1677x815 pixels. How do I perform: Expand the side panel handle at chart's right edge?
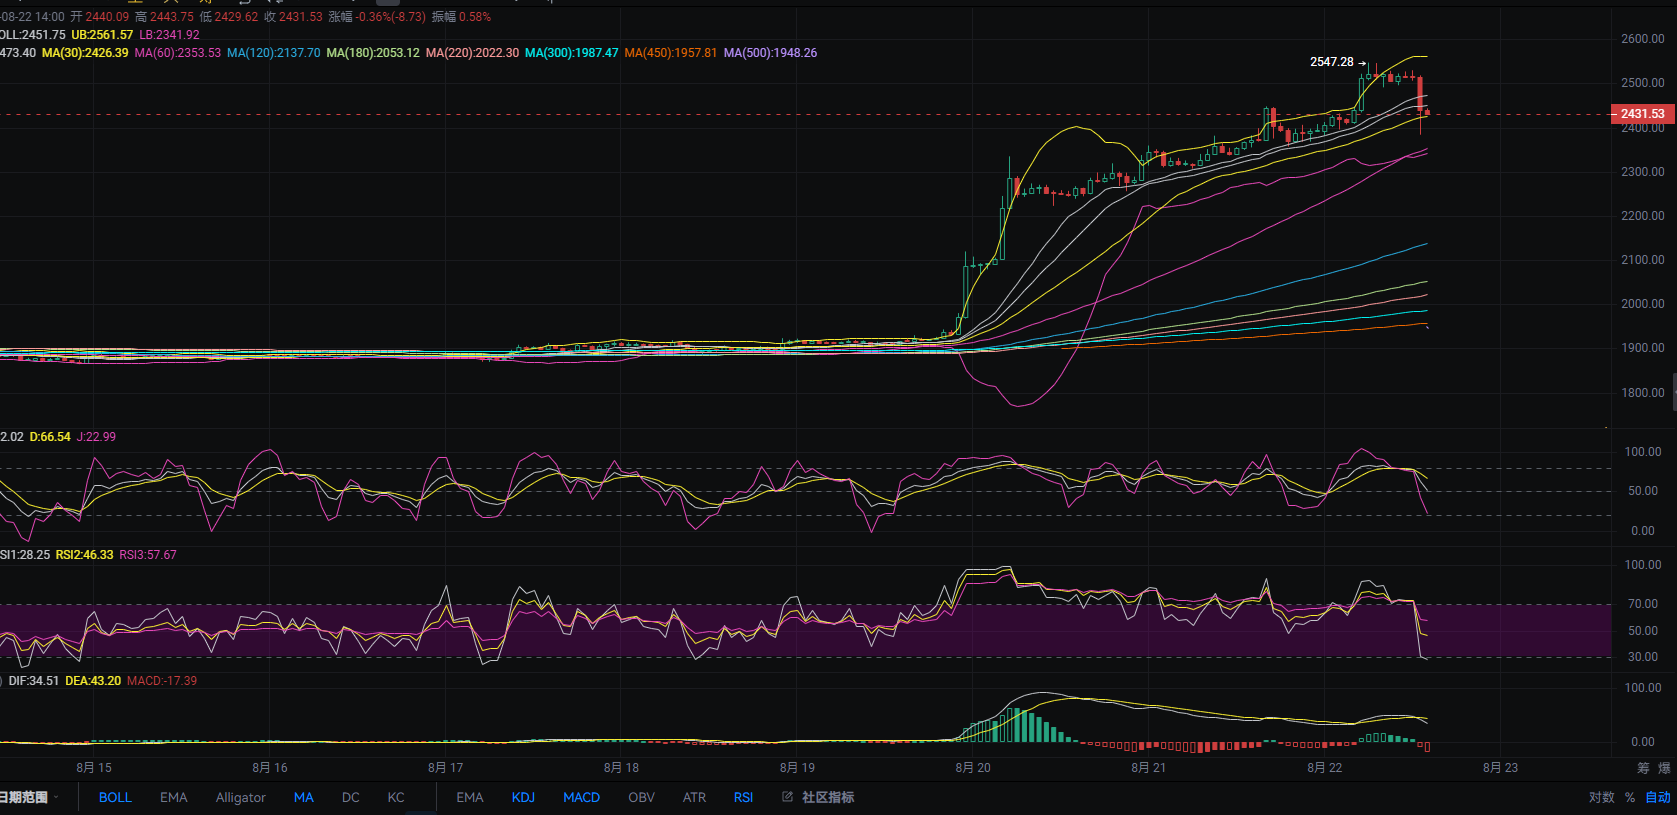point(1674,386)
